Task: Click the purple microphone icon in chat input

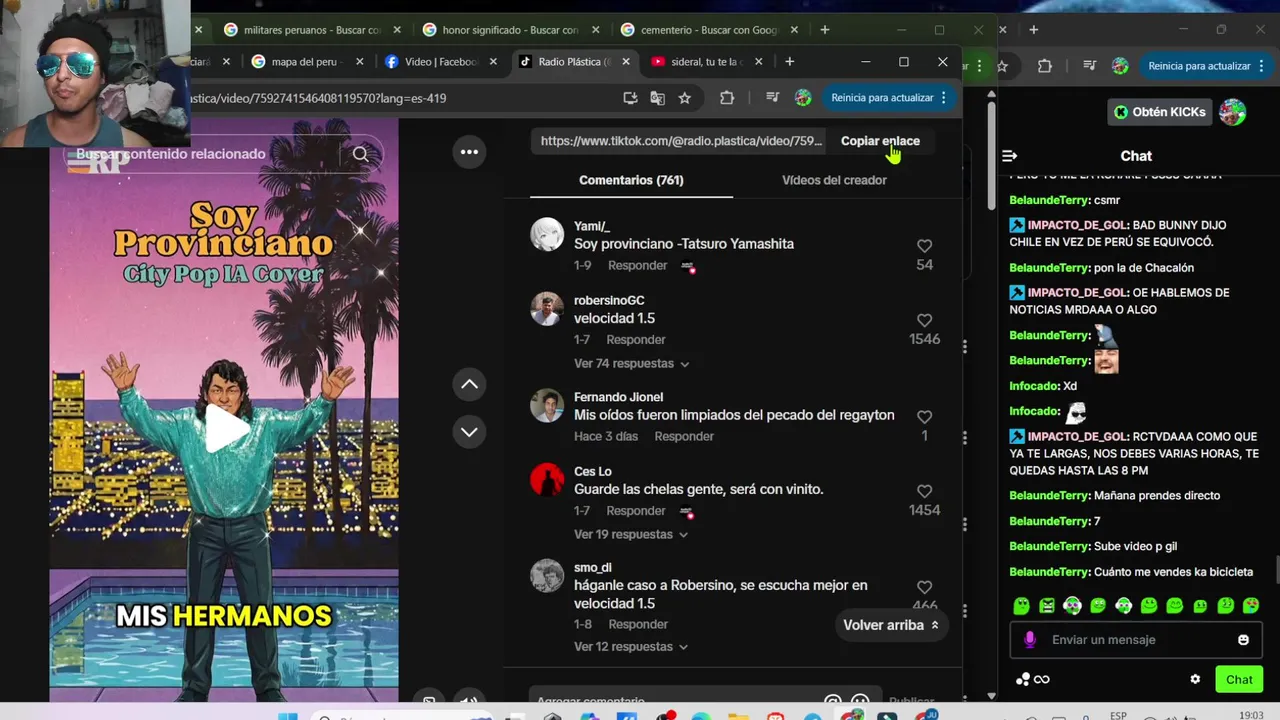Action: [x=1030, y=640]
